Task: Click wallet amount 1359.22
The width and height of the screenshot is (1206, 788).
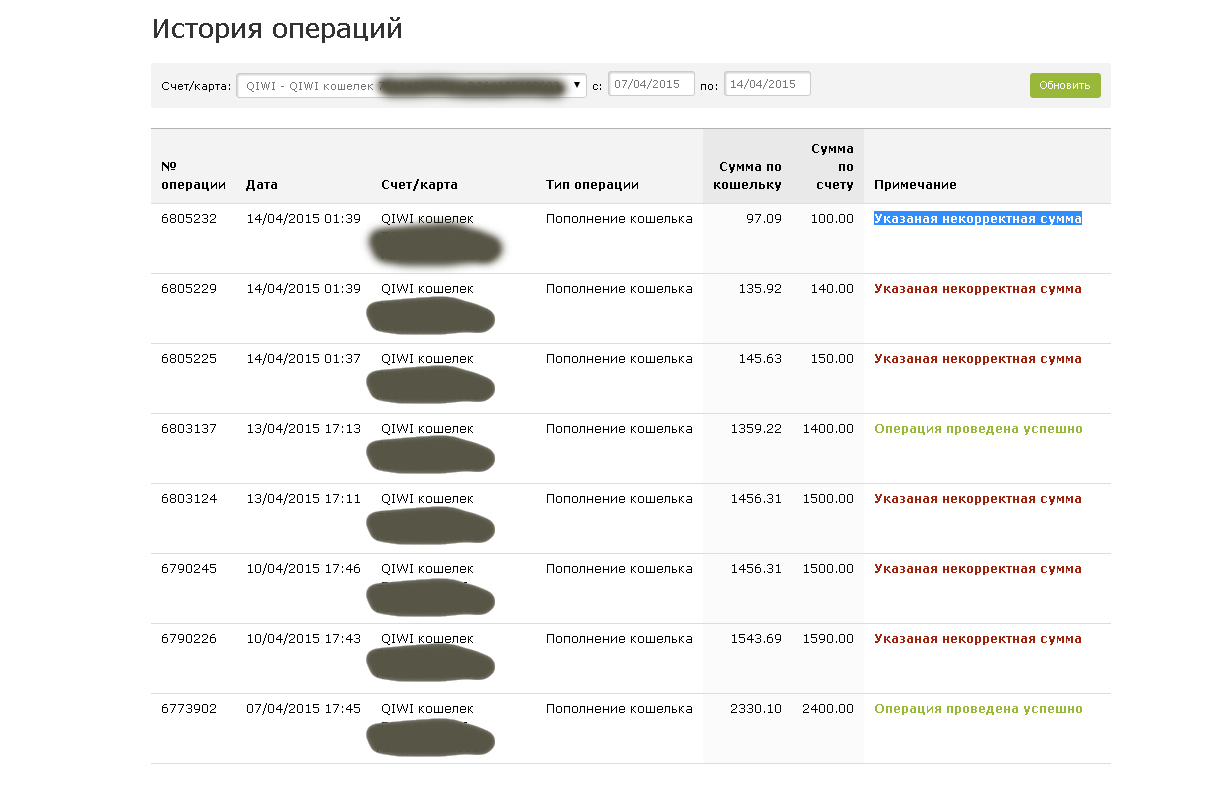Action: tap(756, 428)
